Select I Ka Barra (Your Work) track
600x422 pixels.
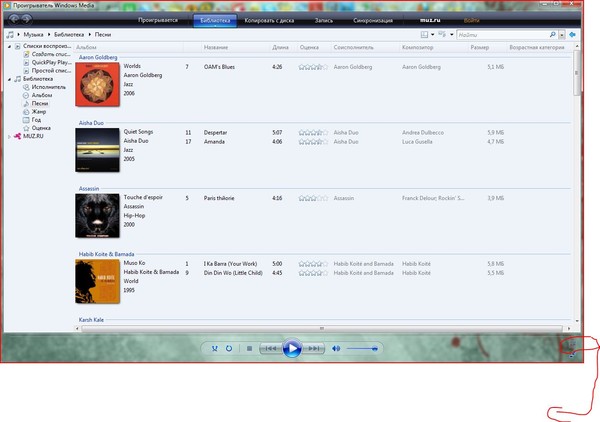tap(230, 264)
